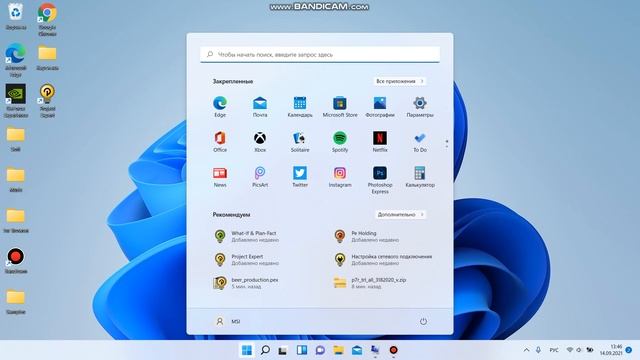Open taskbar Search magnifier
The width and height of the screenshot is (640, 360).
click(x=265, y=350)
